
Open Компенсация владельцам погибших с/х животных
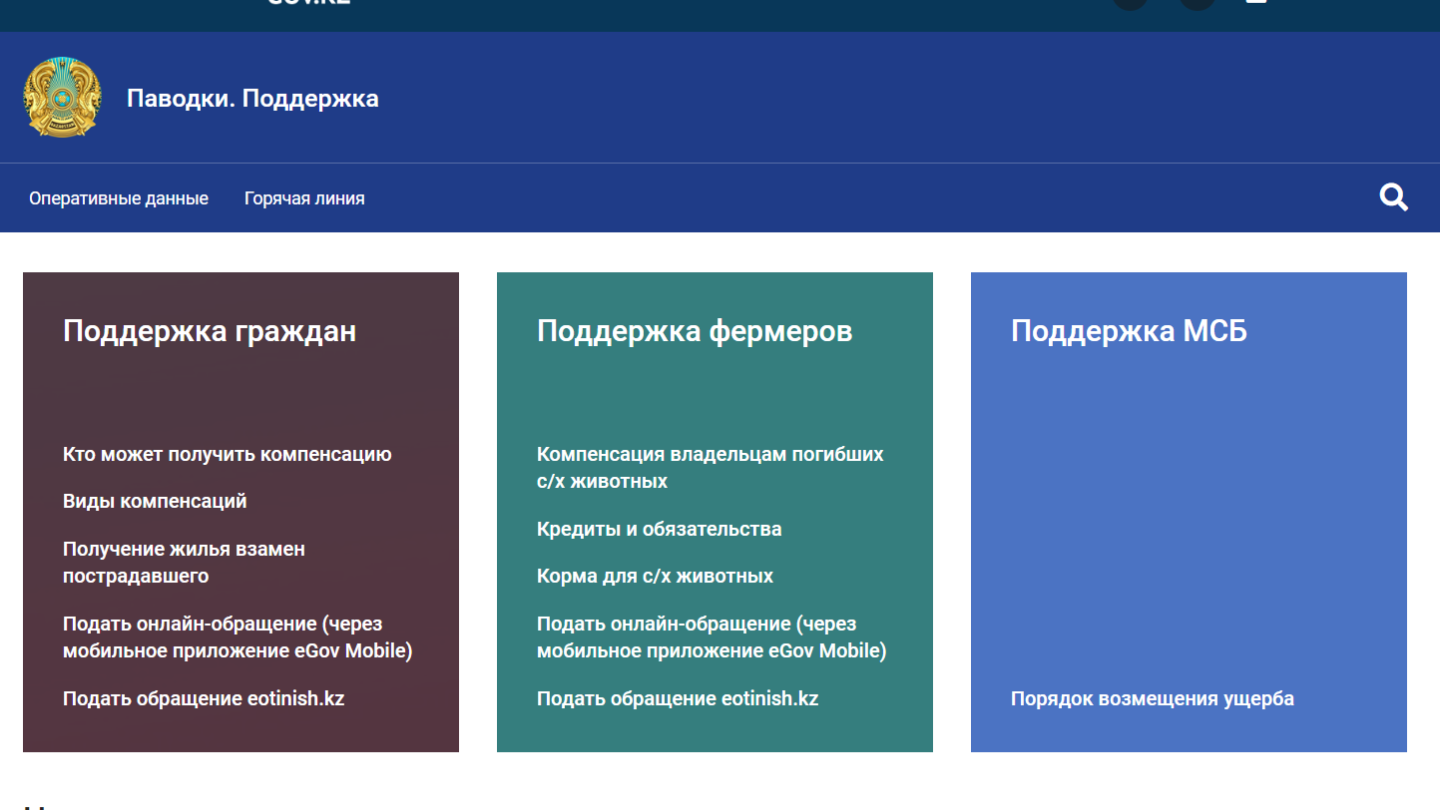(709, 467)
